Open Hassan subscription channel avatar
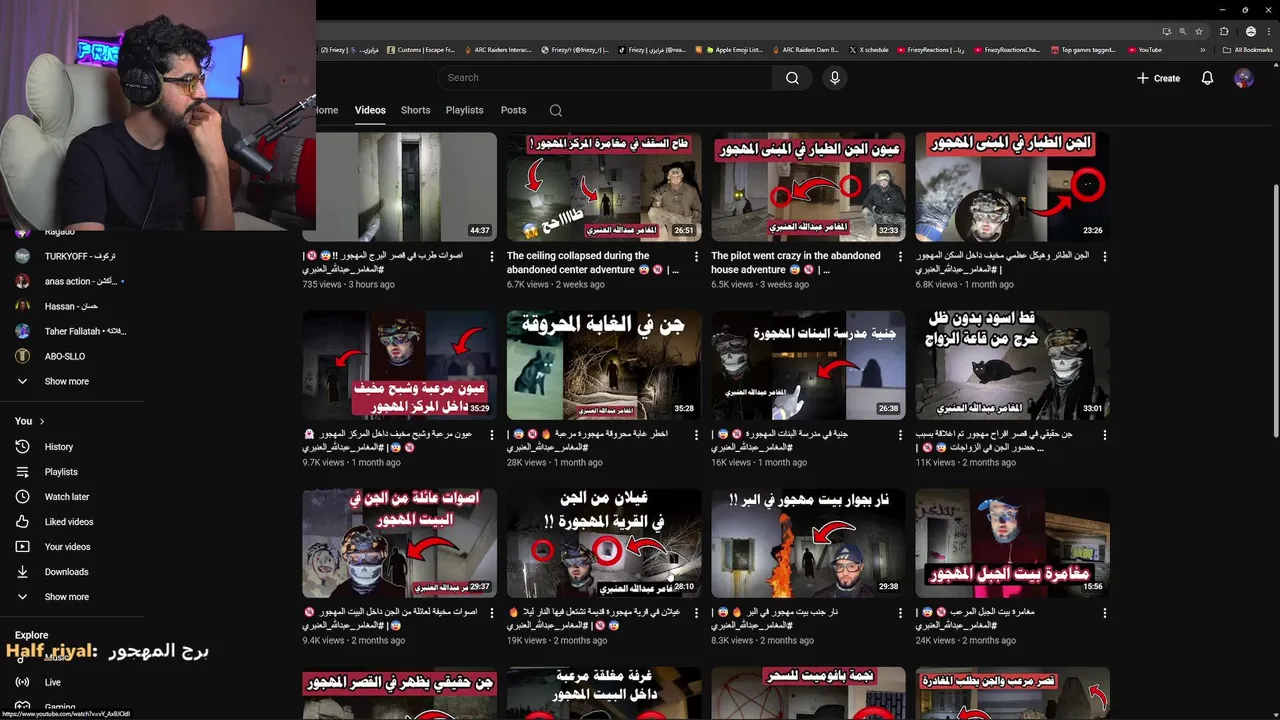The width and height of the screenshot is (1280, 720). [22, 307]
